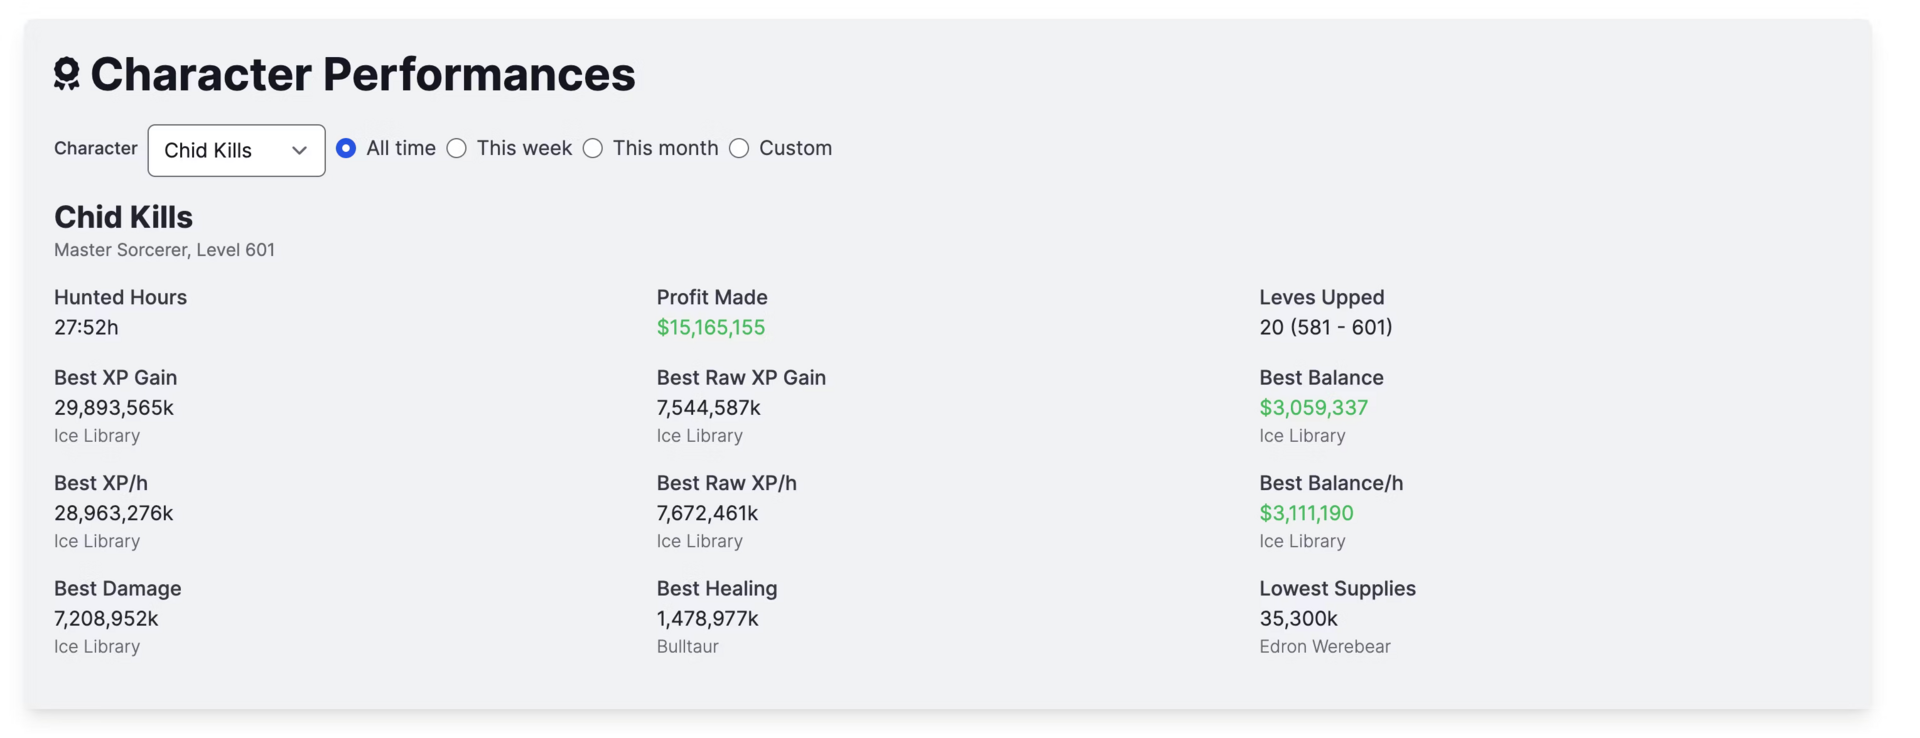Click the dropdown chevron arrow

pos(299,150)
